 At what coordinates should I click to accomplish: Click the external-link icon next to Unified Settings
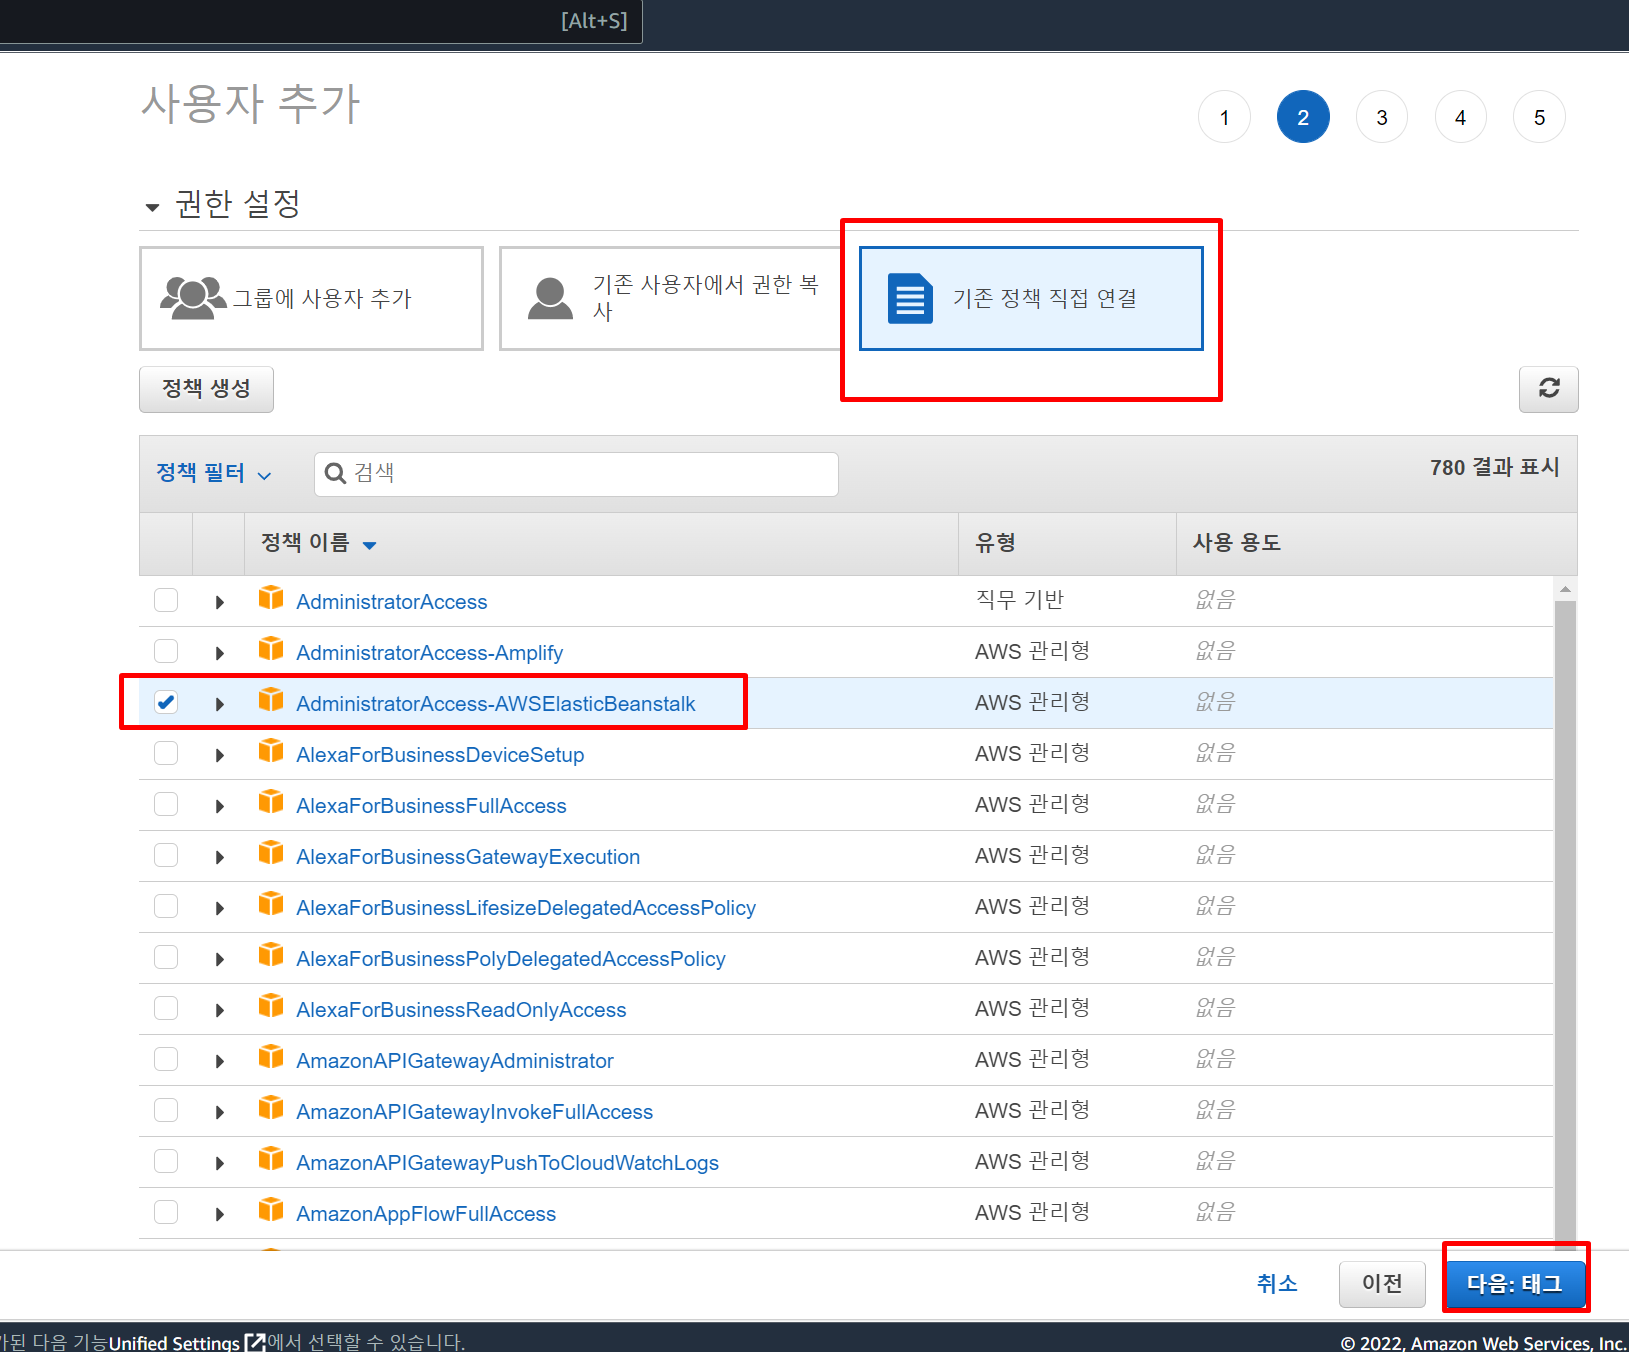coord(256,1342)
